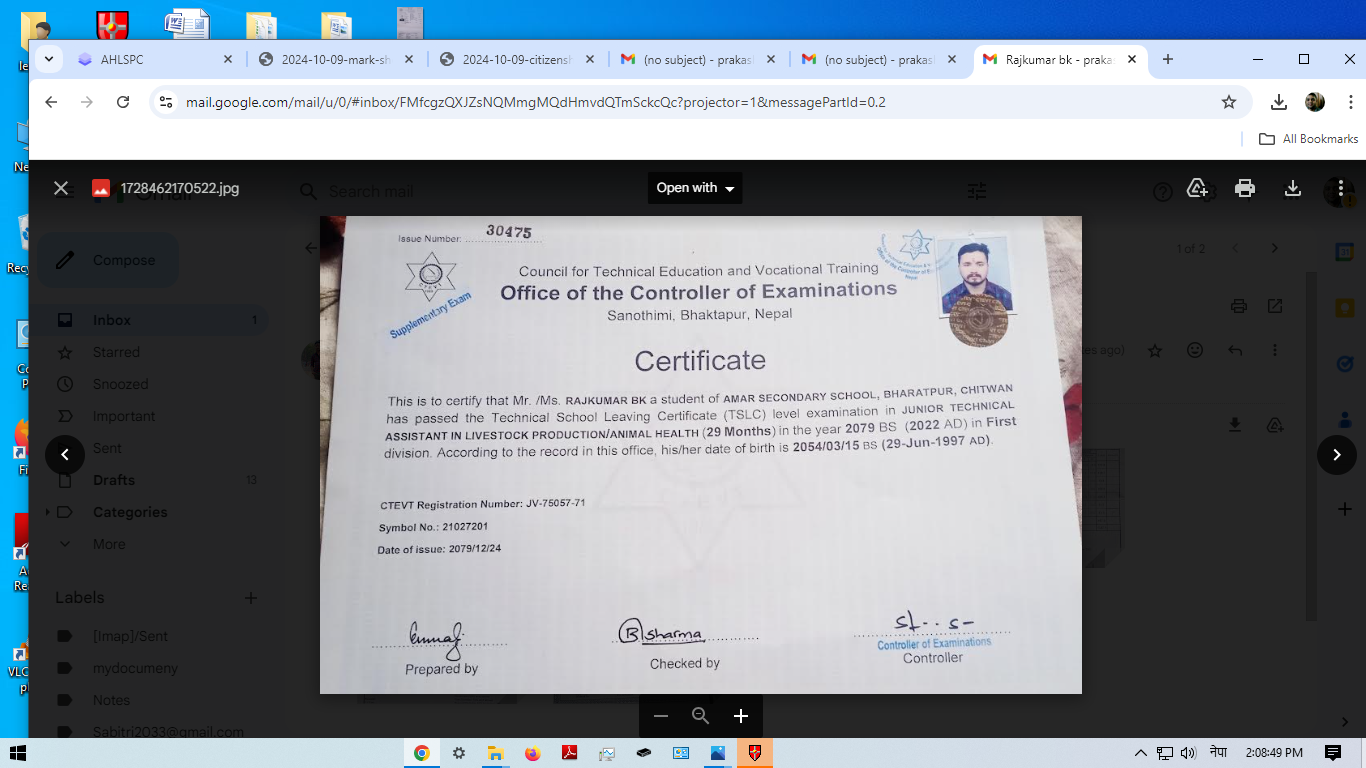
Task: Open the Windows Start menu
Action: (17, 753)
